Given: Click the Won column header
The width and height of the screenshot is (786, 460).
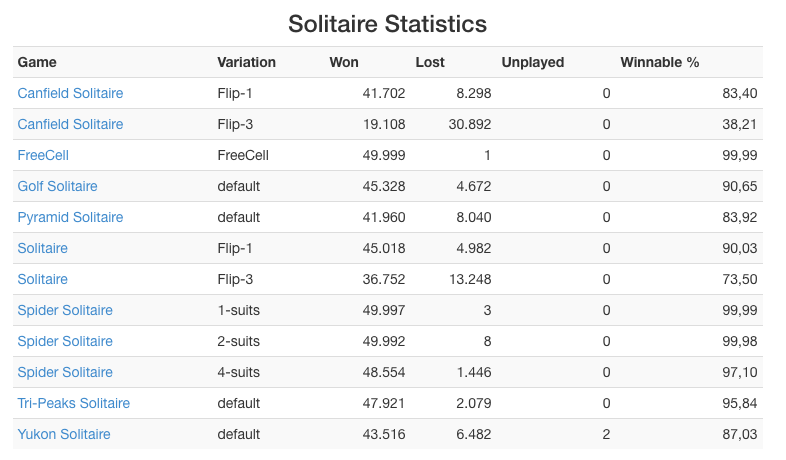Looking at the screenshot, I should coord(344,62).
